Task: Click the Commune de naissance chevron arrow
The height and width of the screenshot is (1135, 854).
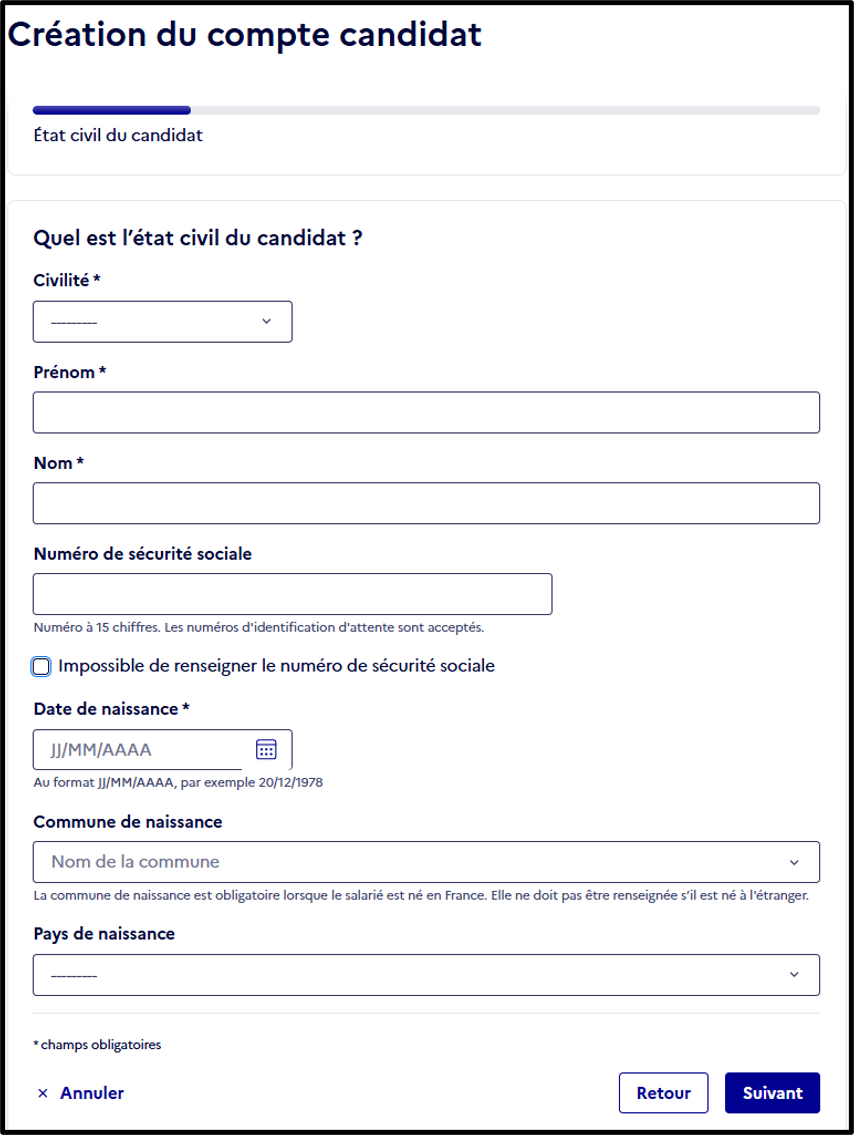Action: [794, 862]
